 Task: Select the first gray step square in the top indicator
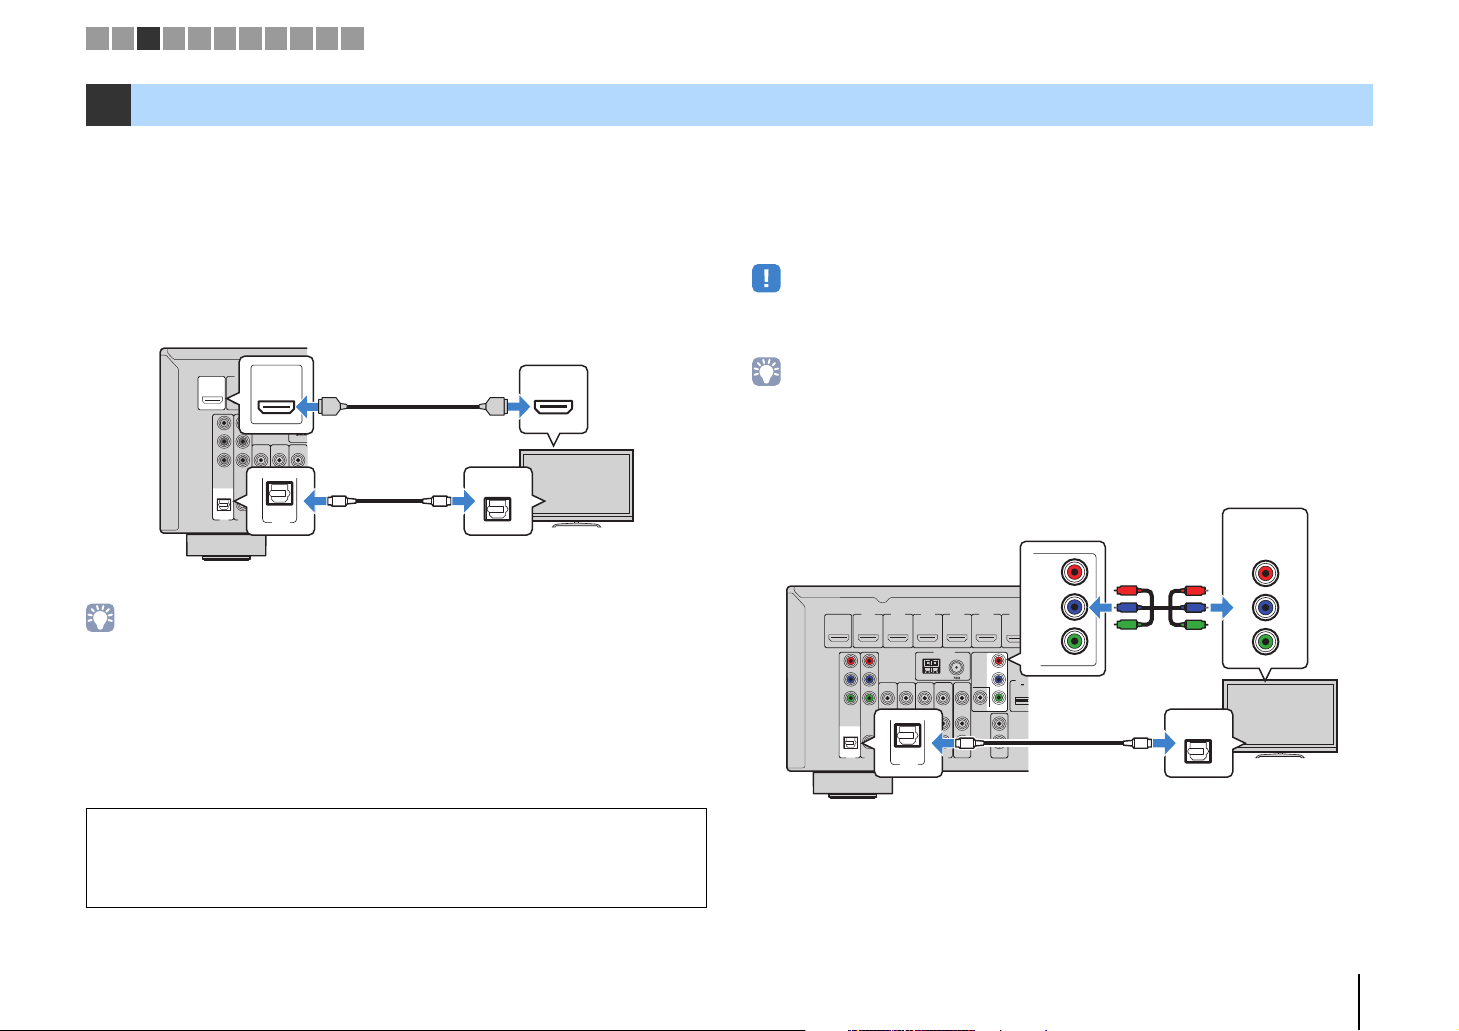[x=97, y=39]
